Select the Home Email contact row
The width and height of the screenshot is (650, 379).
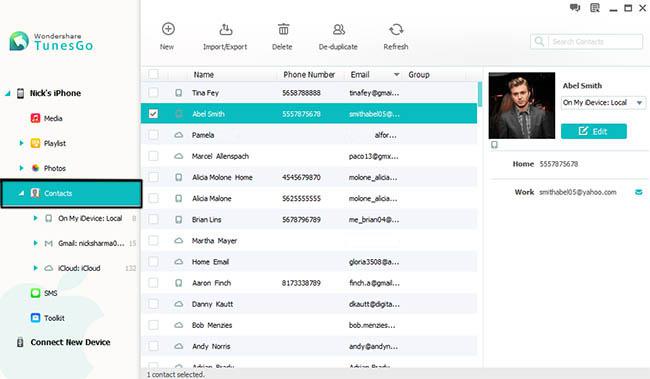(309, 262)
